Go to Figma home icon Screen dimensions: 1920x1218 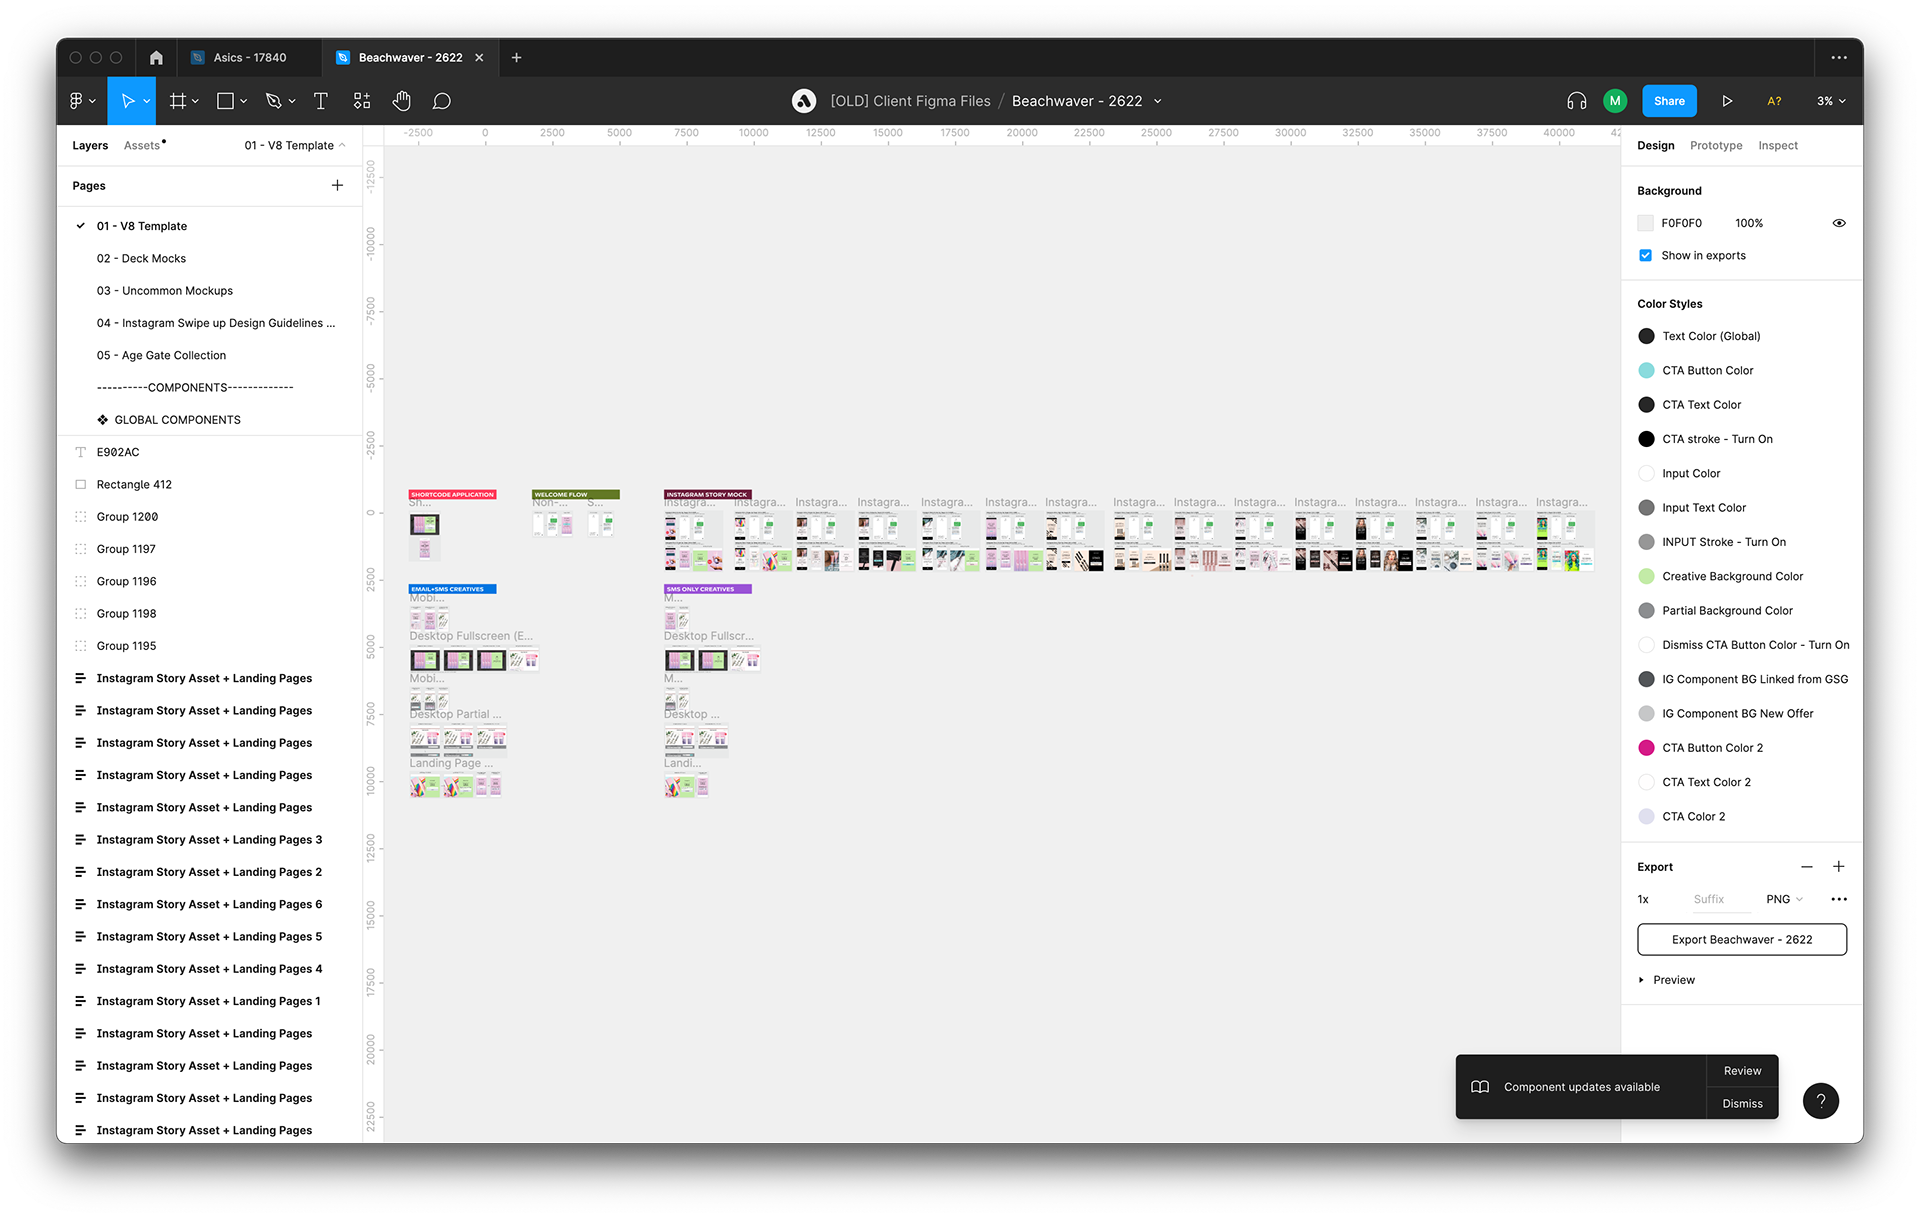[156, 58]
